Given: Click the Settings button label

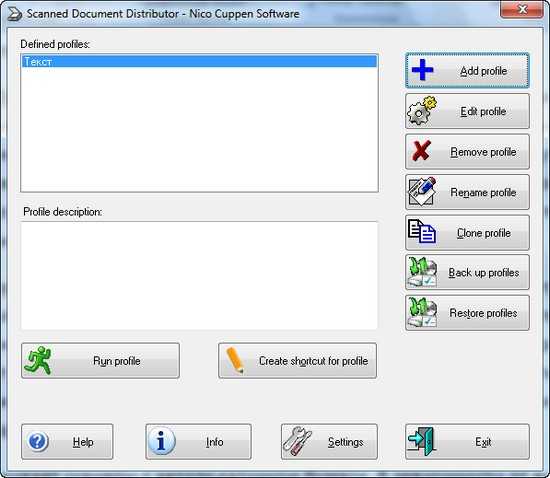Looking at the screenshot, I should pyautogui.click(x=346, y=442).
